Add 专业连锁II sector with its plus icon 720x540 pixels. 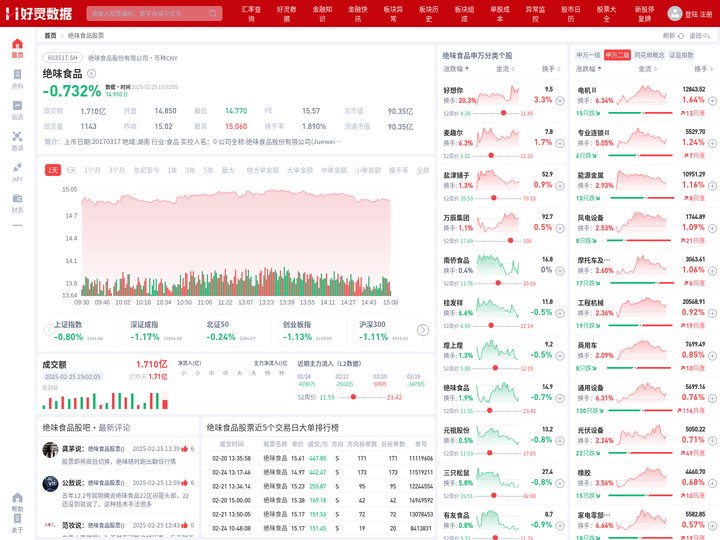pyautogui.click(x=712, y=143)
